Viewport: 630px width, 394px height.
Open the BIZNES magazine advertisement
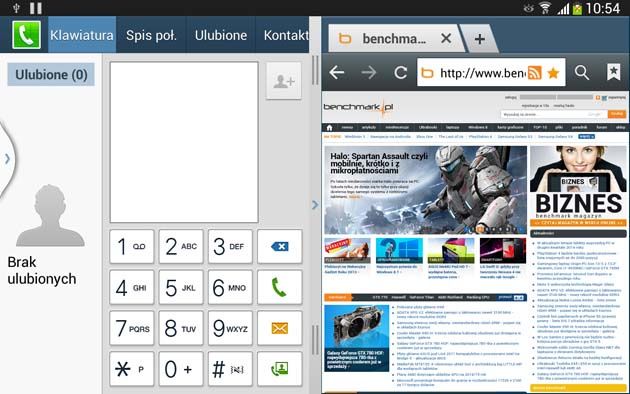[578, 186]
